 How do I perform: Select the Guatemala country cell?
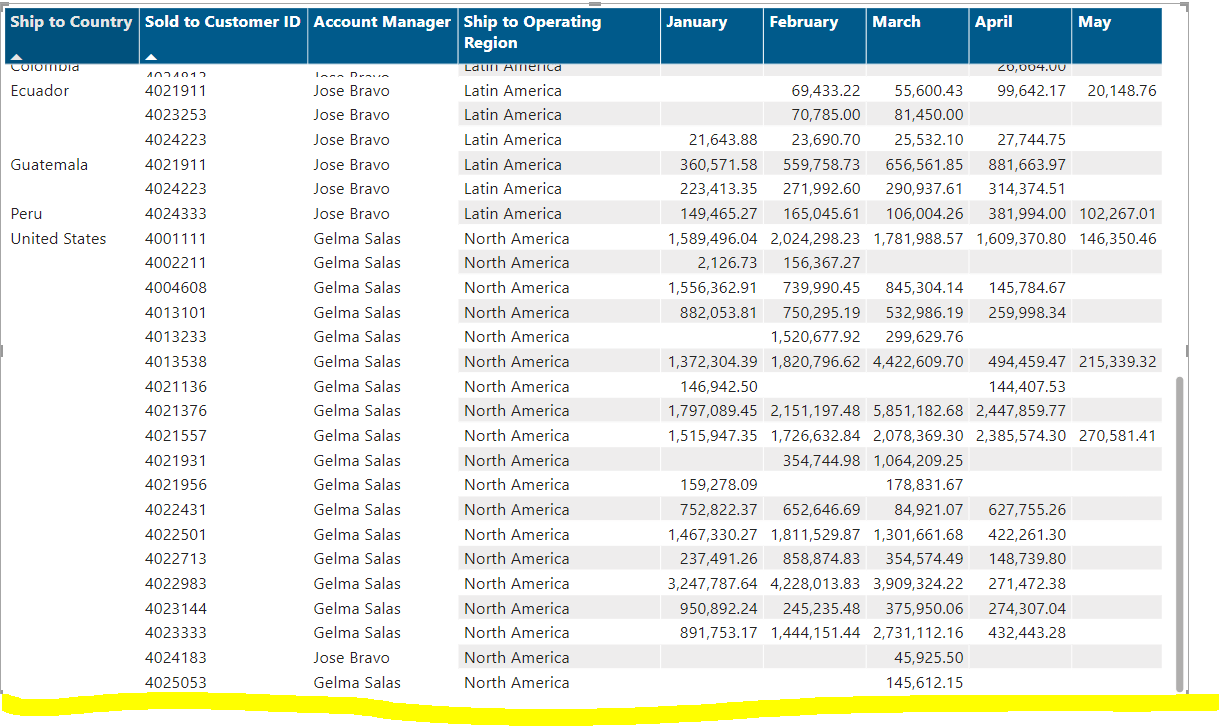(49, 165)
